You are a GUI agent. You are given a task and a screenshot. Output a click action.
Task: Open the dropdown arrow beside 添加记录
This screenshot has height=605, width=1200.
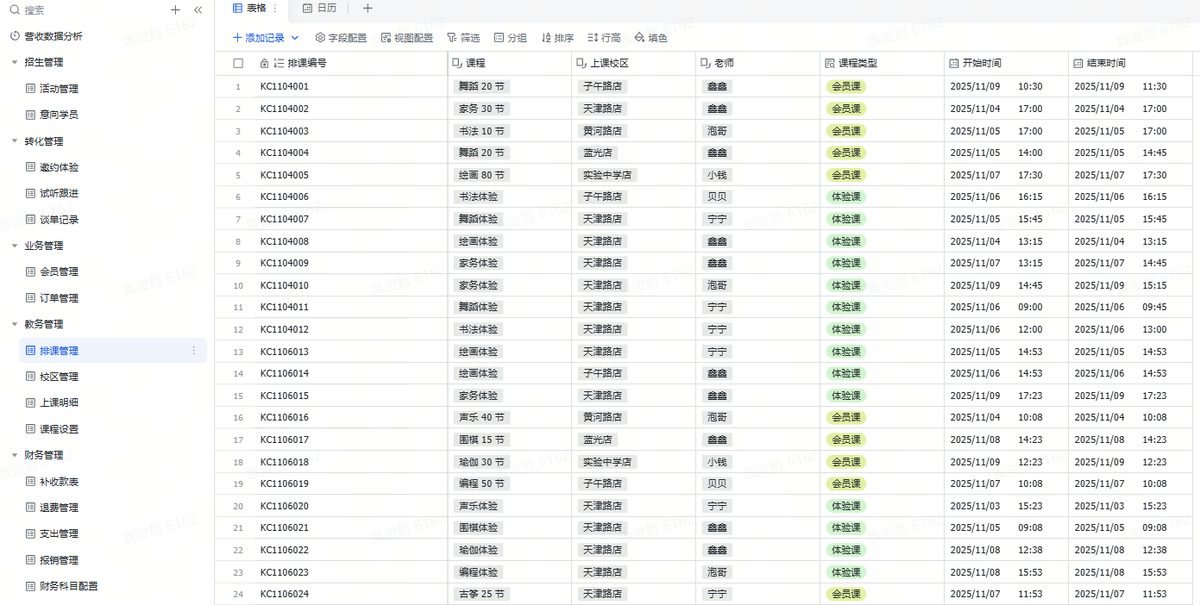[294, 38]
